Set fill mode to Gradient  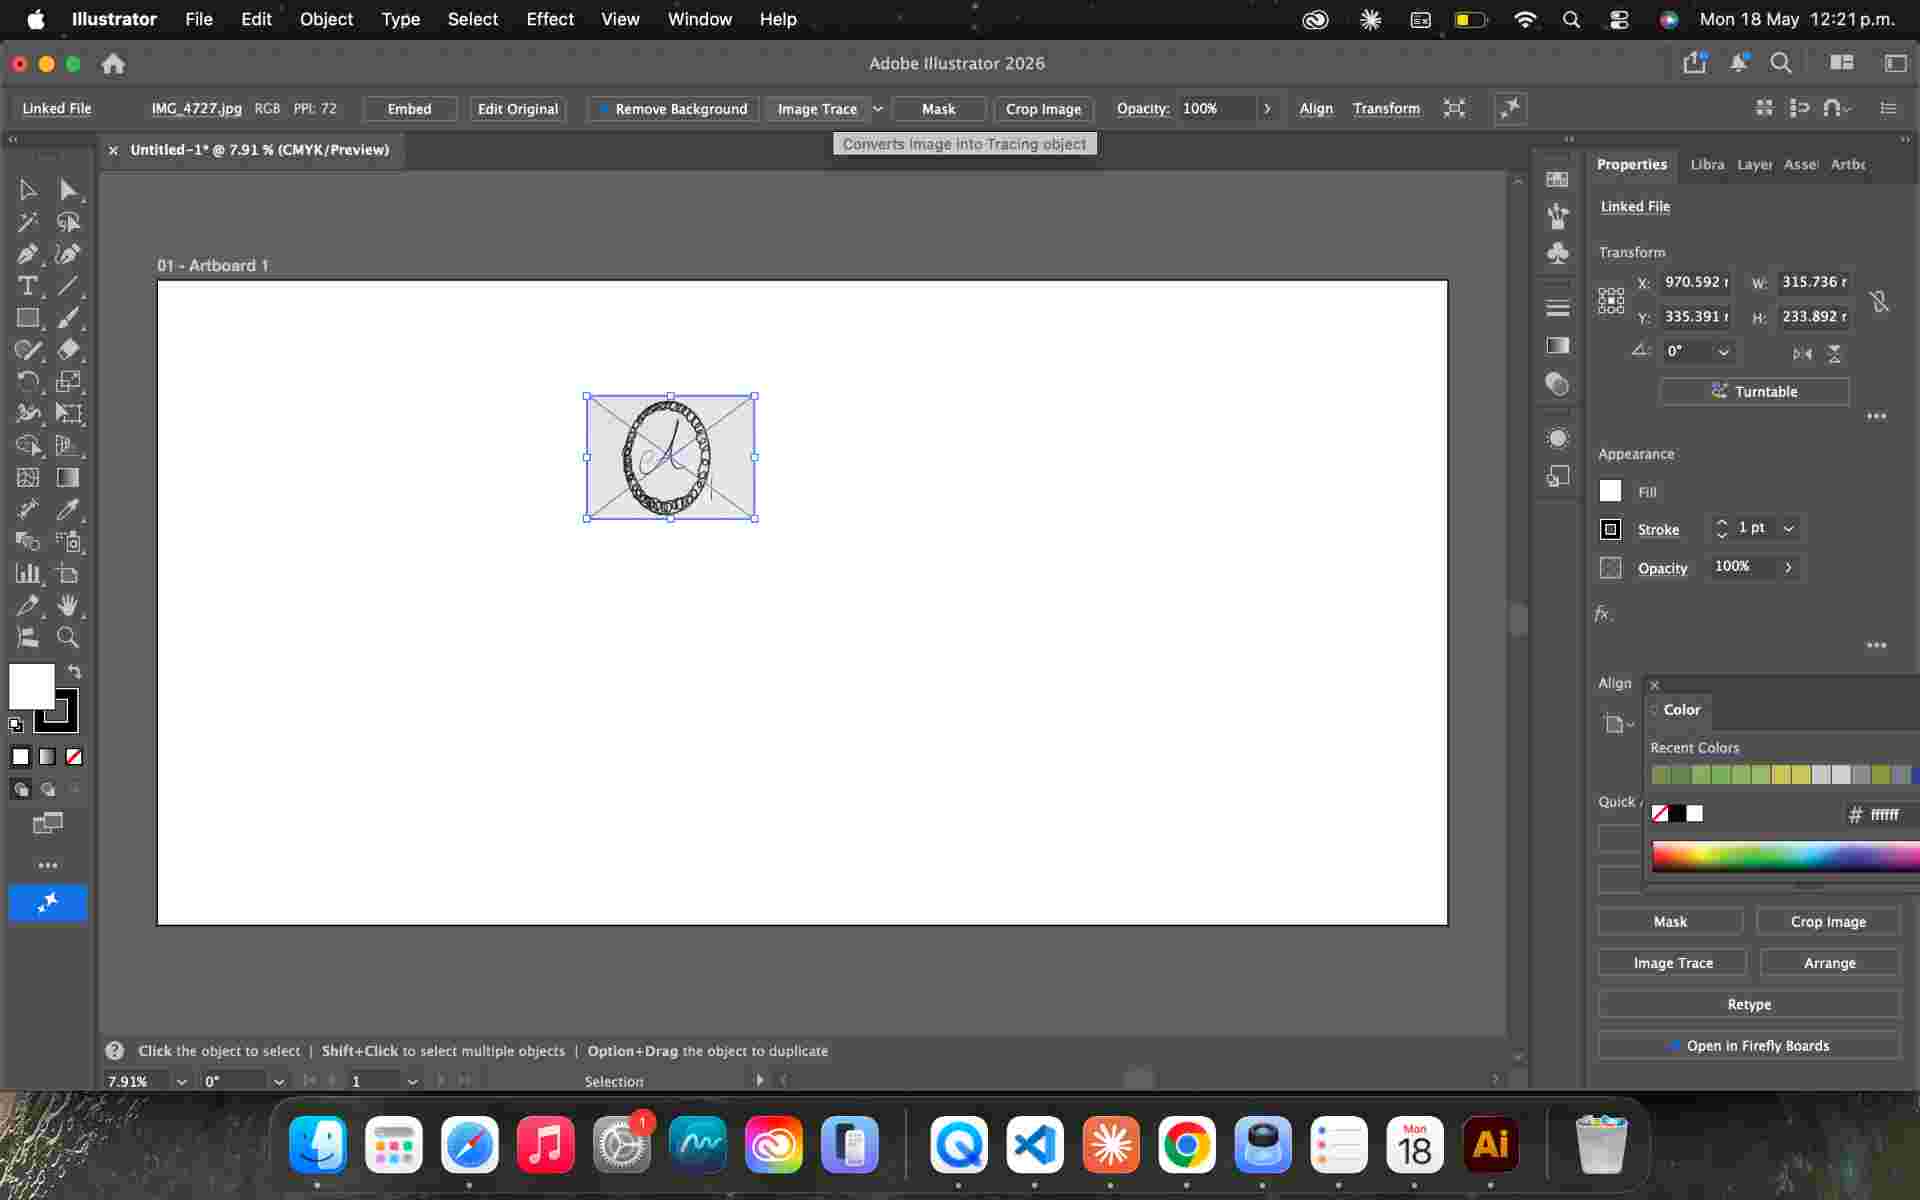(x=47, y=757)
